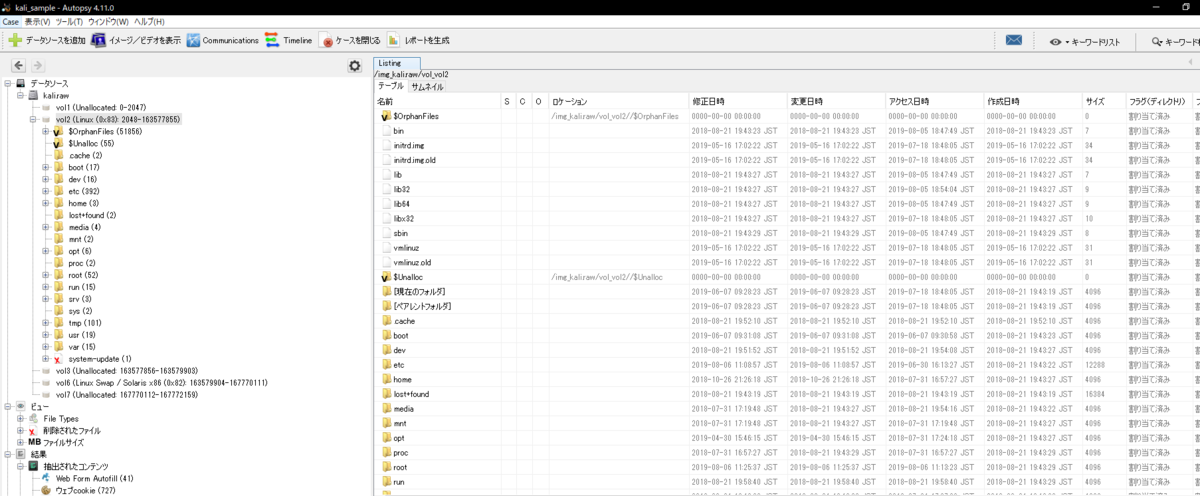Expand the etc (392) folder node

pos(45,191)
